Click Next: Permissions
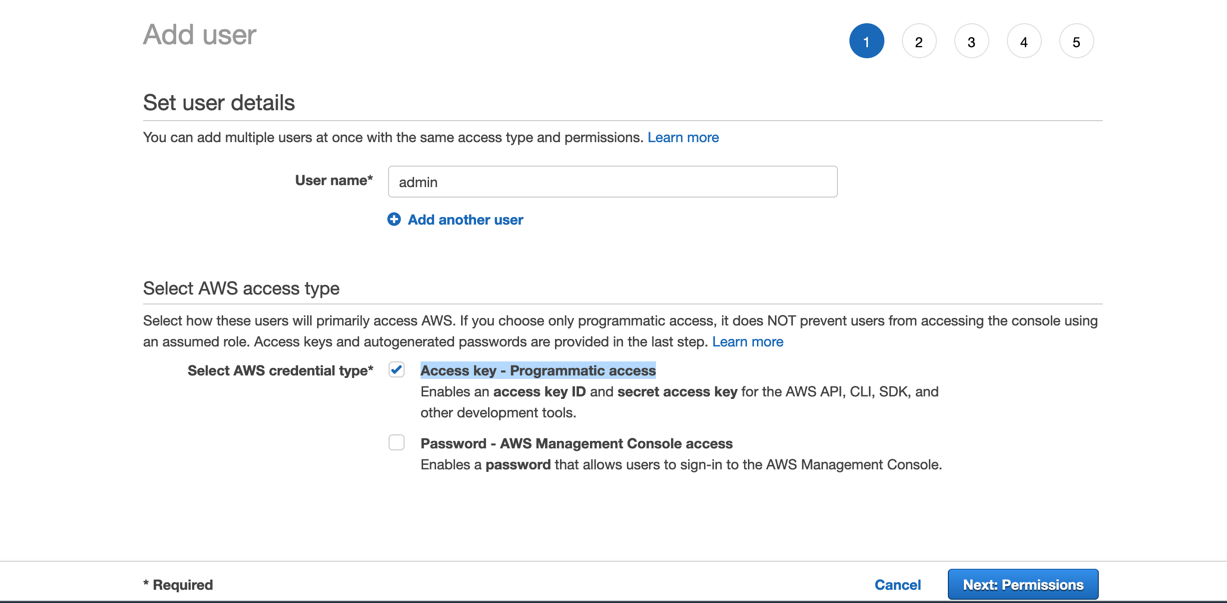This screenshot has height=603, width=1227. pos(1022,584)
